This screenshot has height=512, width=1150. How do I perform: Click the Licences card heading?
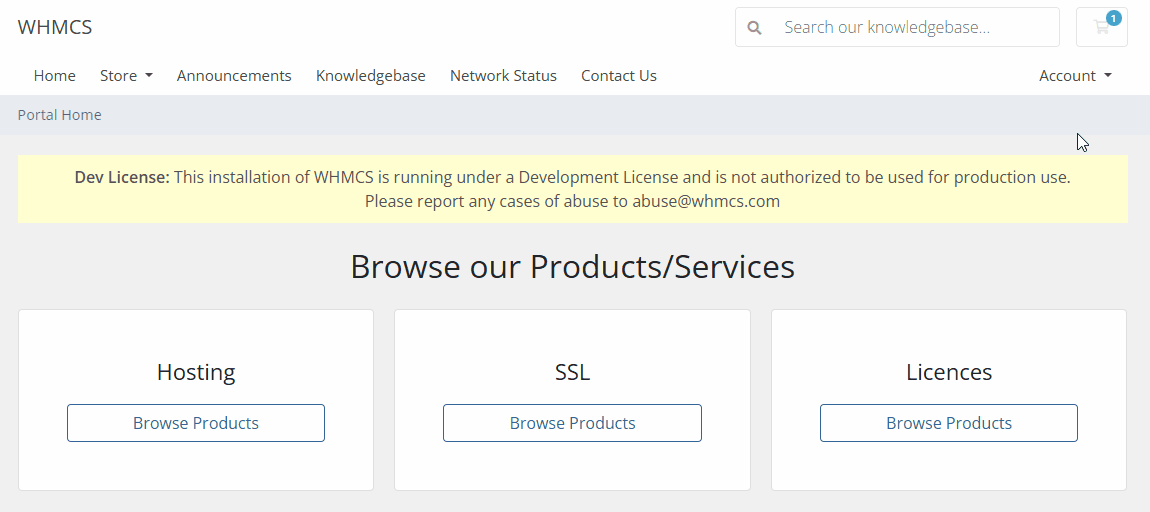(948, 372)
